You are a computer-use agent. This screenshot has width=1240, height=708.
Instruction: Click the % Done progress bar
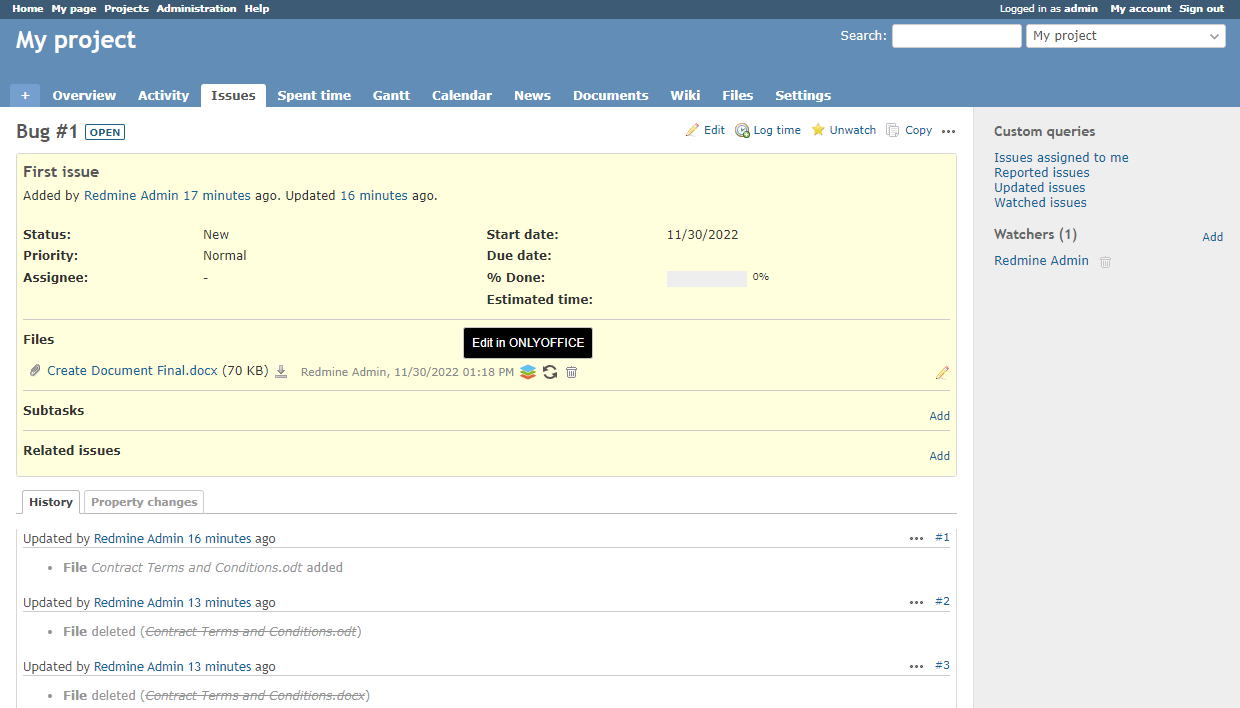click(706, 278)
